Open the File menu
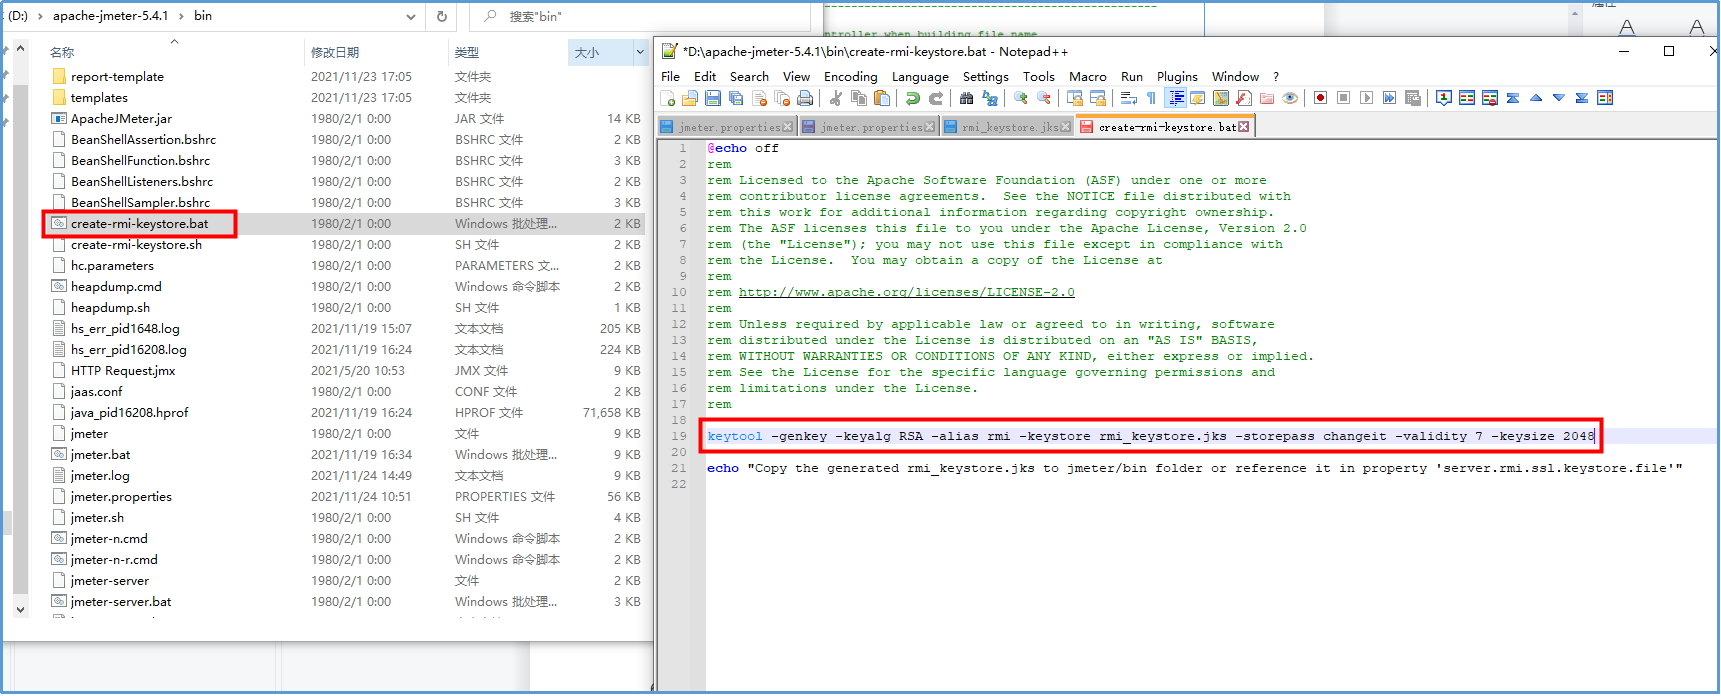The height and width of the screenshot is (696, 1721). (670, 77)
